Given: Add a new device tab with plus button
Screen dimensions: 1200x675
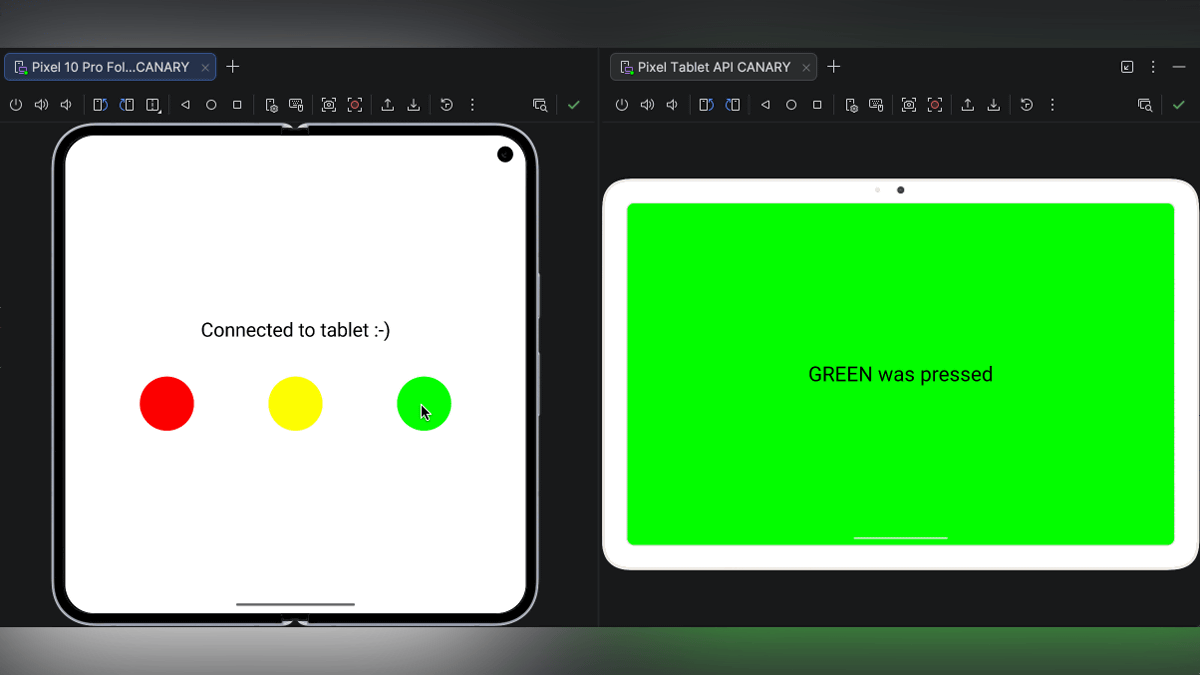Looking at the screenshot, I should click(233, 67).
